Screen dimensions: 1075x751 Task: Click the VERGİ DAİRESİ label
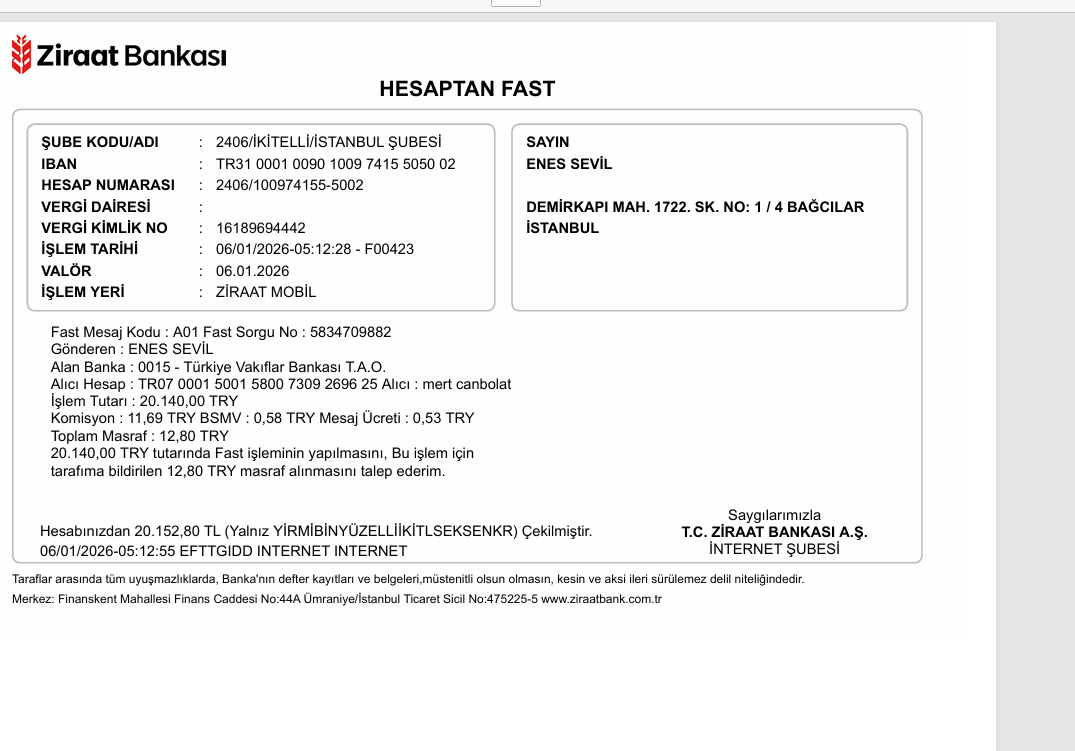[95, 206]
